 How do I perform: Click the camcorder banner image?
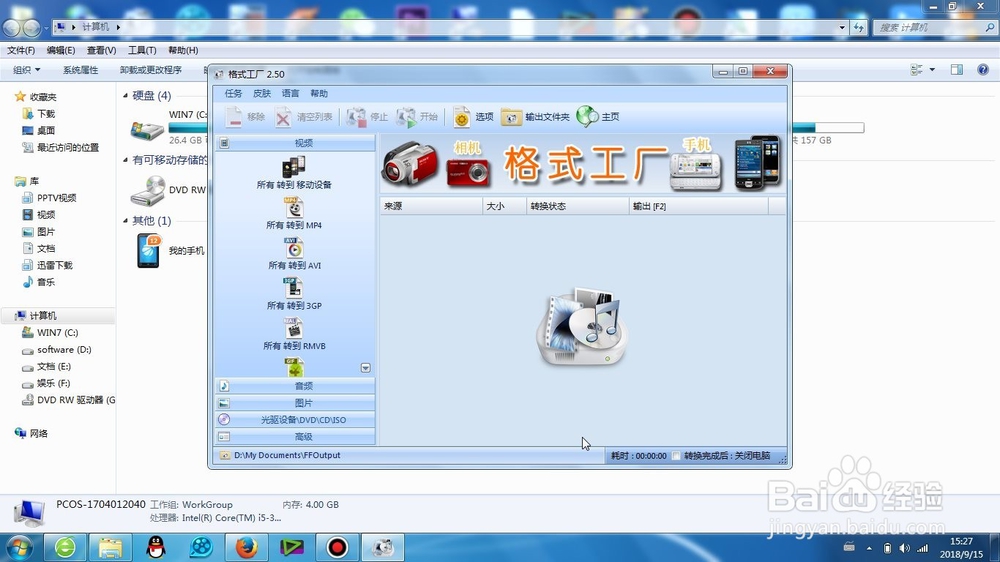(410, 164)
